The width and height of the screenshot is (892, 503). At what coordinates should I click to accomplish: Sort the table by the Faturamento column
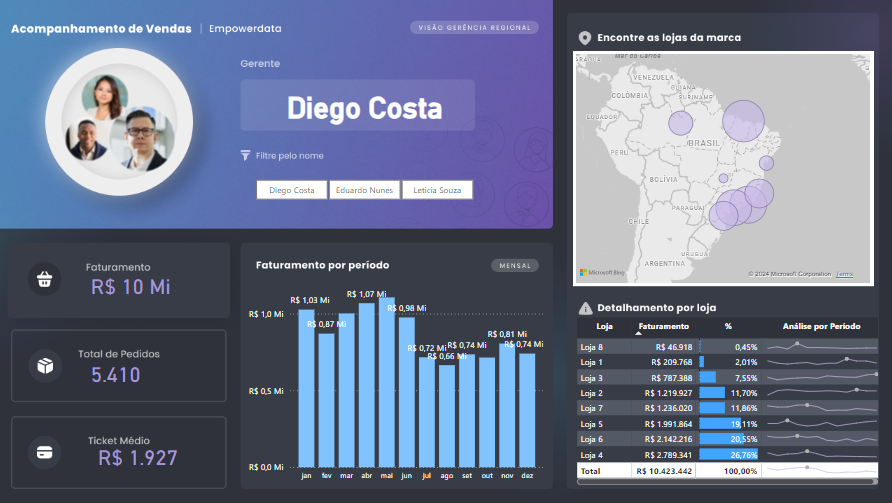[663, 327]
